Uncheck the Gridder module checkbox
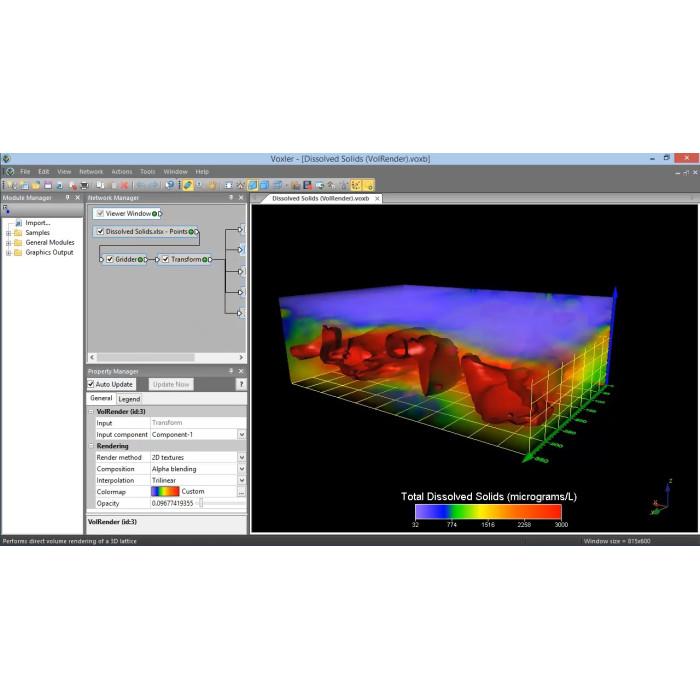 (110, 259)
